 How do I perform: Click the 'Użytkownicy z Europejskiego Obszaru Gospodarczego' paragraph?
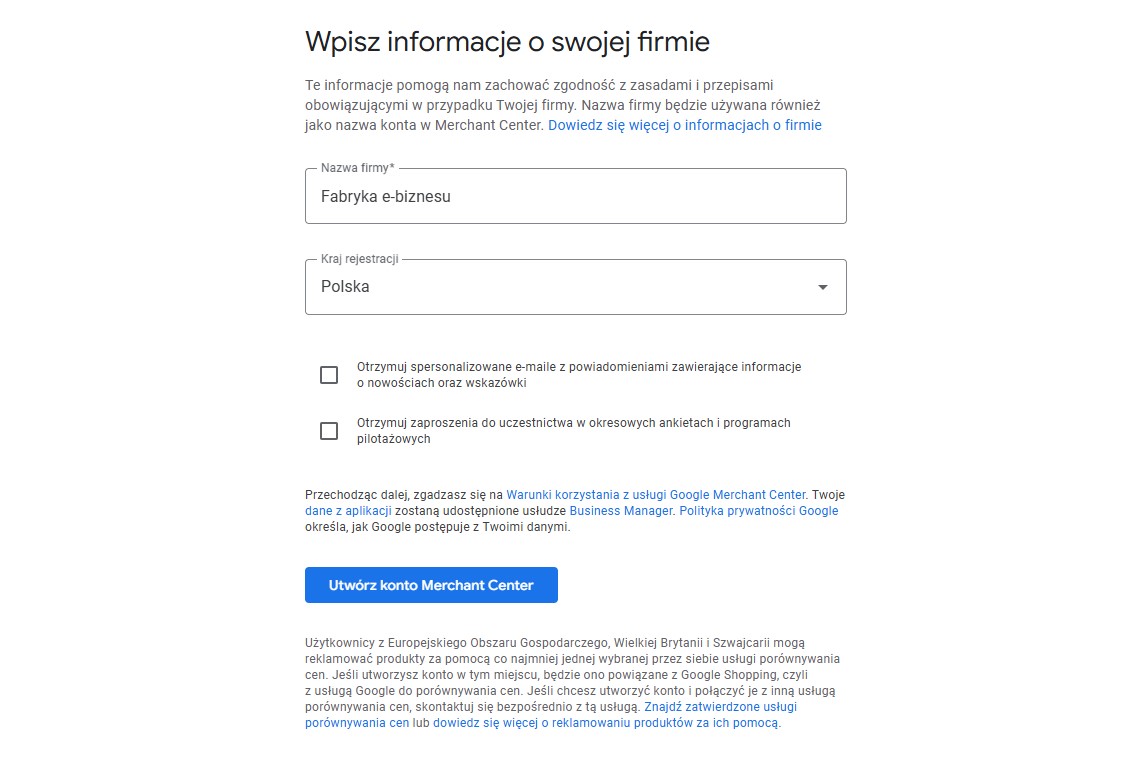tap(570, 675)
